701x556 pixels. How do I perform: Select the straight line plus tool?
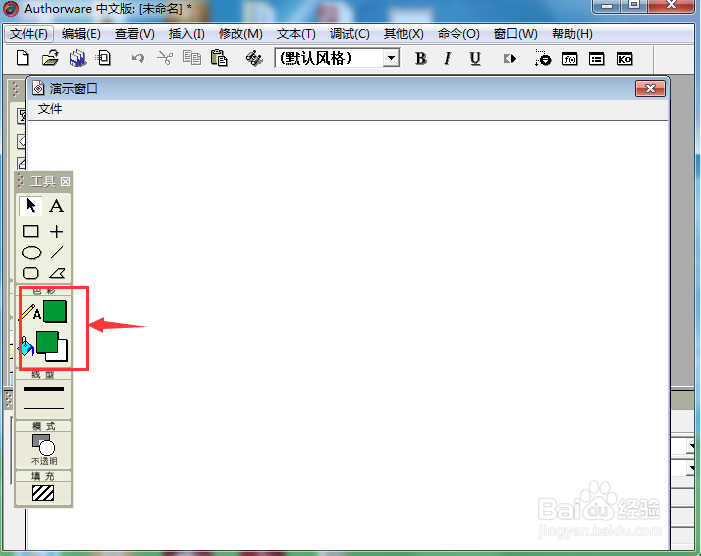56,232
